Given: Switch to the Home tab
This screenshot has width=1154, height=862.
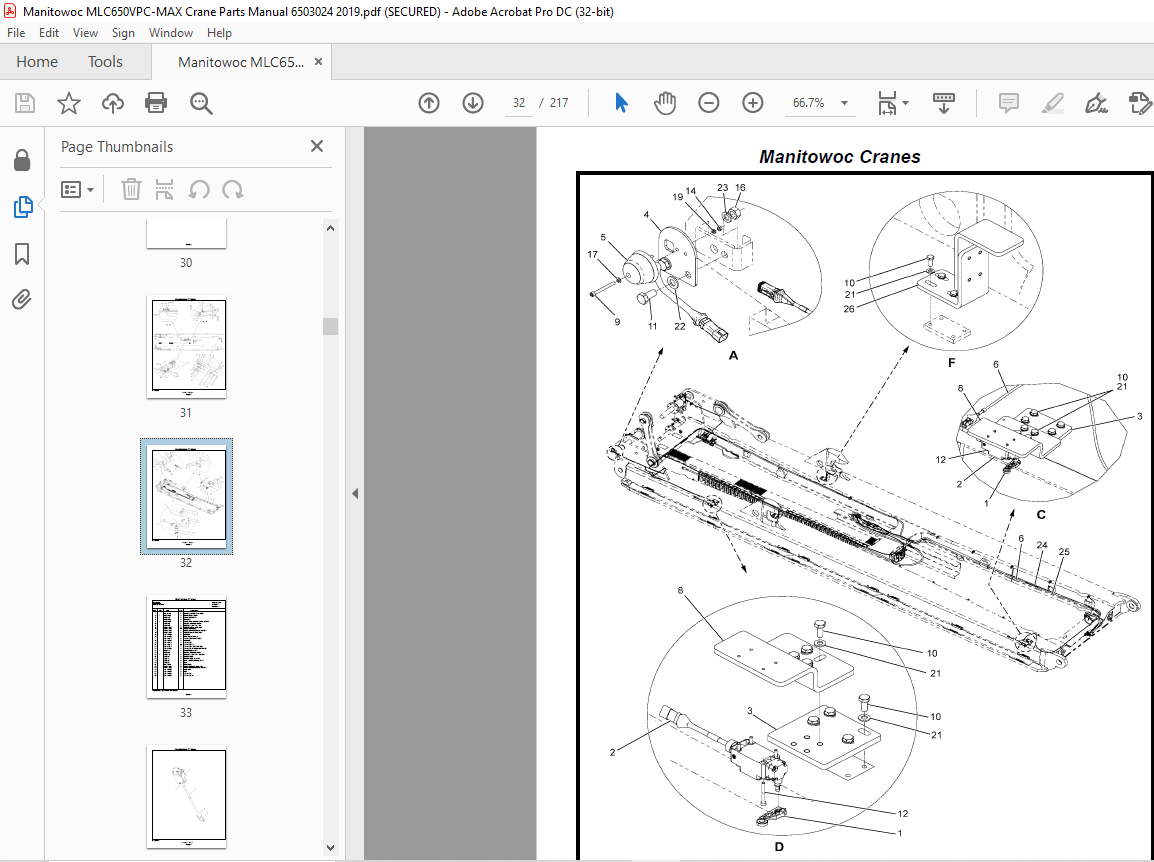Looking at the screenshot, I should pyautogui.click(x=37, y=62).
